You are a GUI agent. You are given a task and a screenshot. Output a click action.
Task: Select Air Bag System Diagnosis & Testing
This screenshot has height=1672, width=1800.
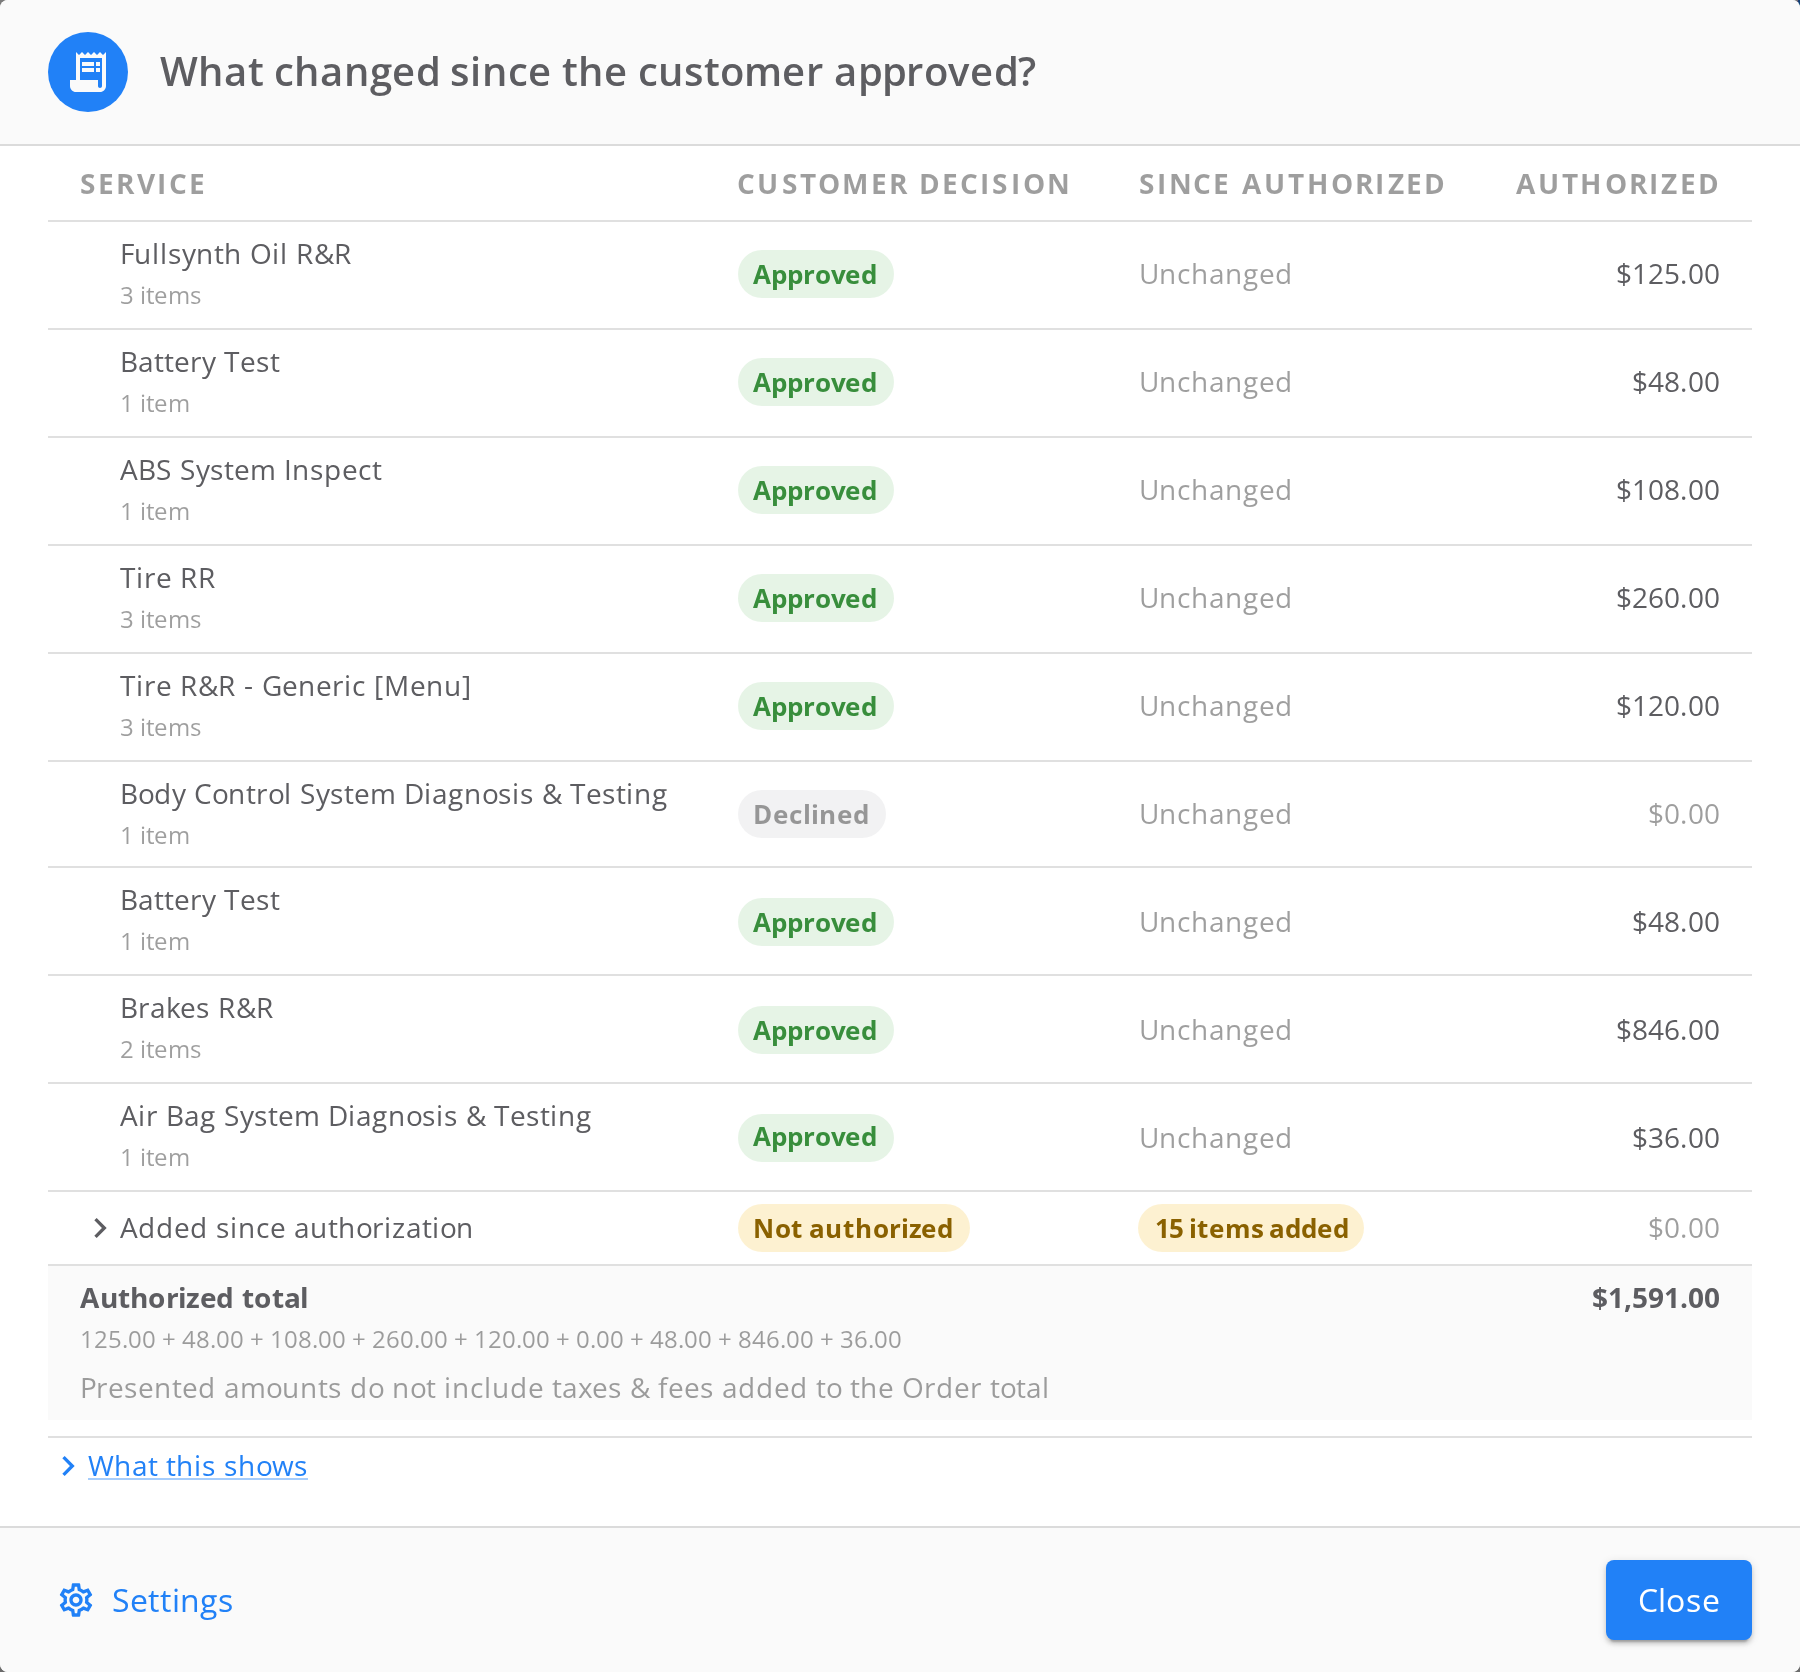pos(355,1116)
